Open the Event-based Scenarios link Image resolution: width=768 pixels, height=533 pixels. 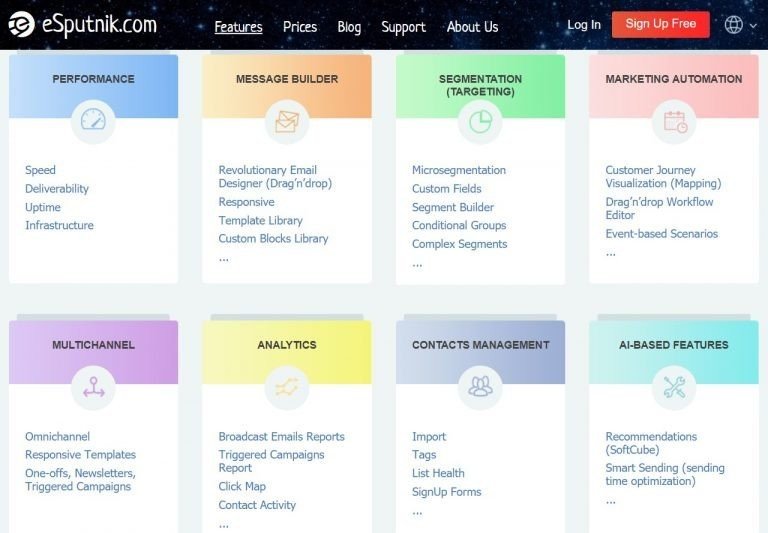tap(662, 234)
